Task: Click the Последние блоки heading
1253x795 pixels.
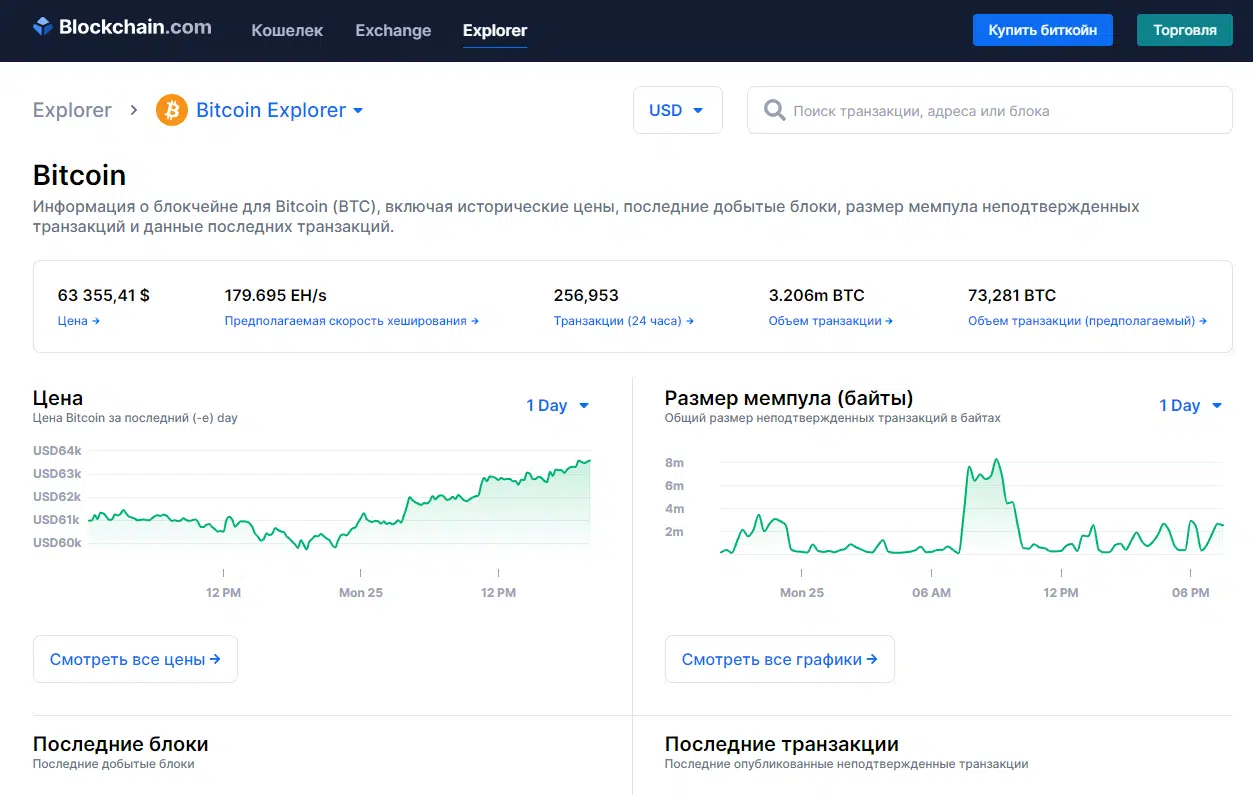Action: [x=121, y=744]
